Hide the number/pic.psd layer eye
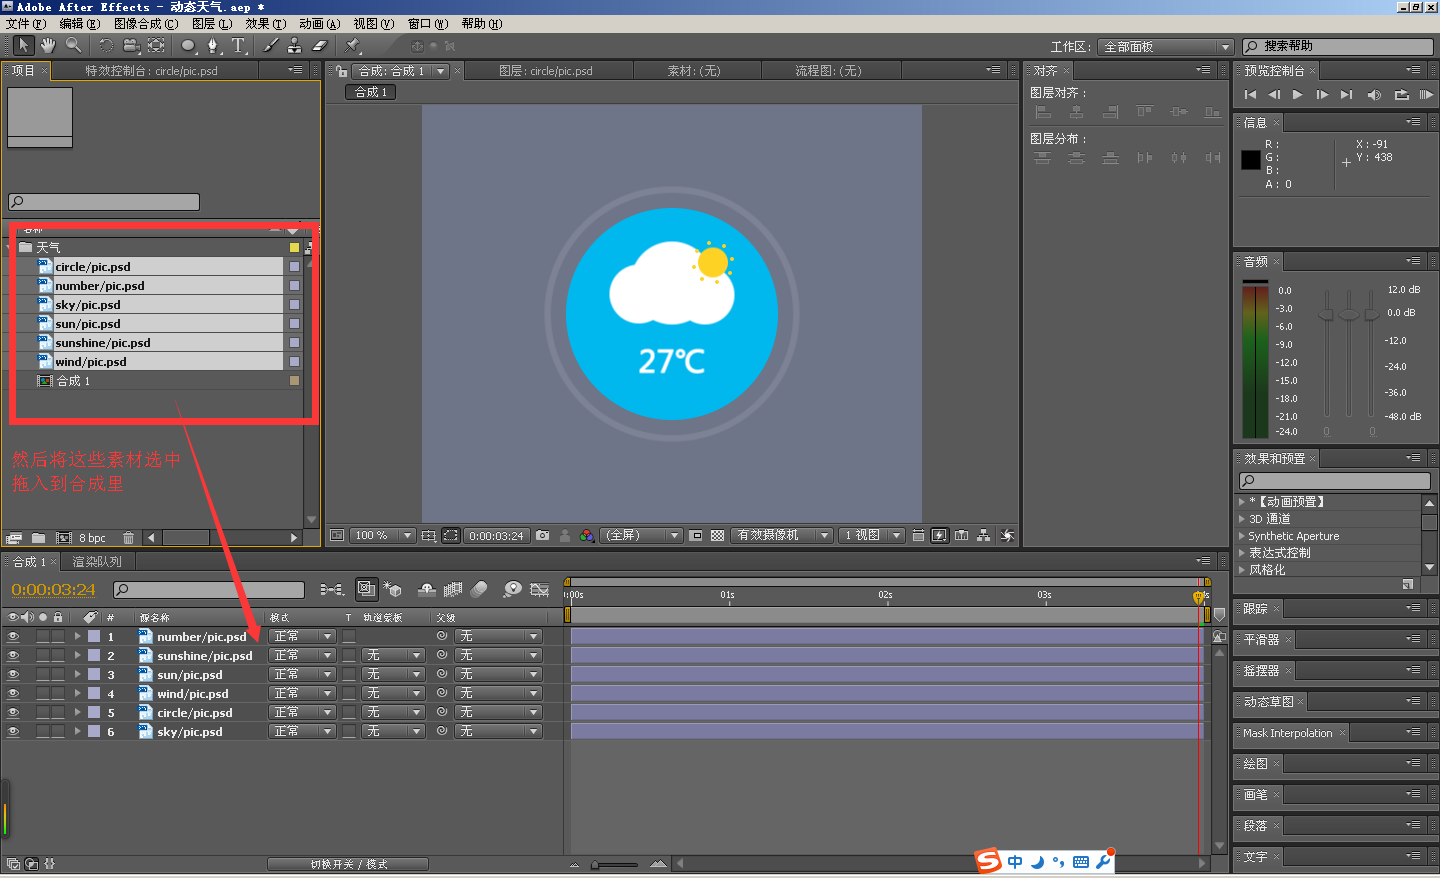 coord(13,636)
